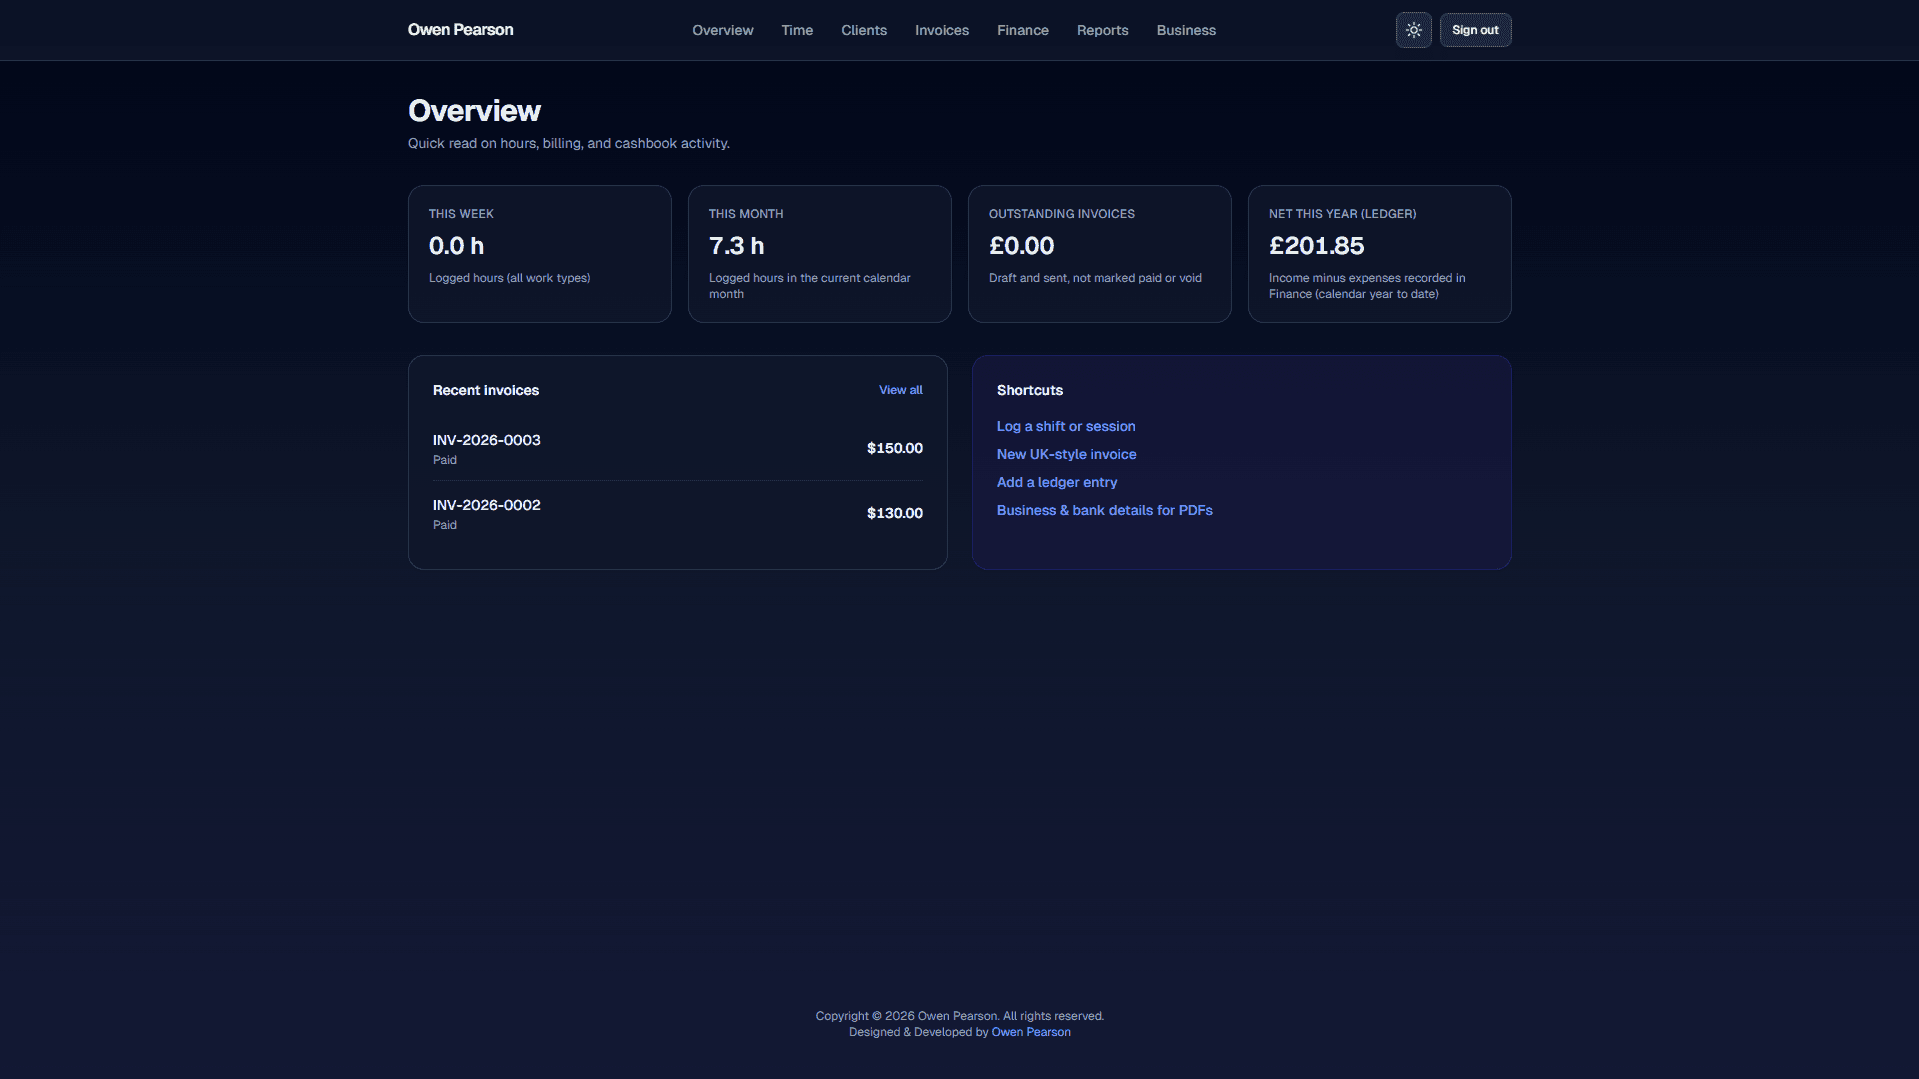Go to the Business section
The width and height of the screenshot is (1919, 1079).
click(1185, 30)
